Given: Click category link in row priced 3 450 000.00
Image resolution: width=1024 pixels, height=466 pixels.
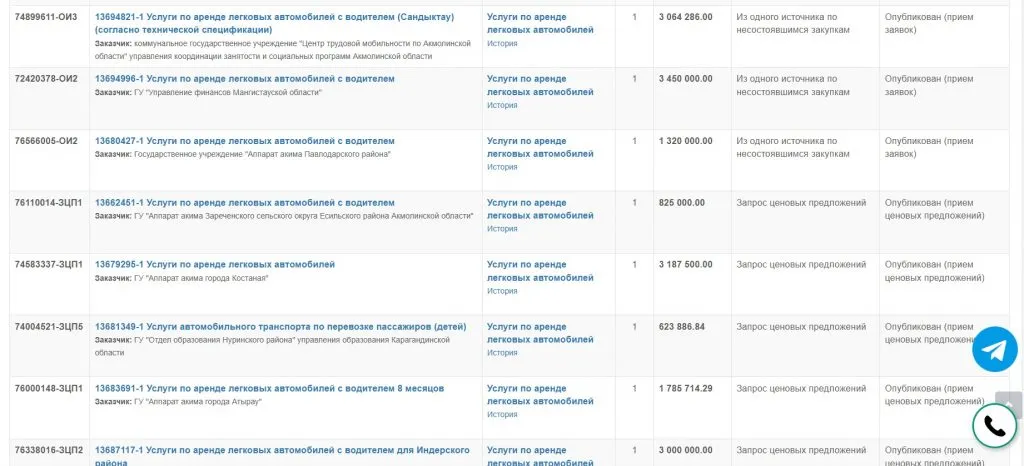Looking at the screenshot, I should coord(540,85).
